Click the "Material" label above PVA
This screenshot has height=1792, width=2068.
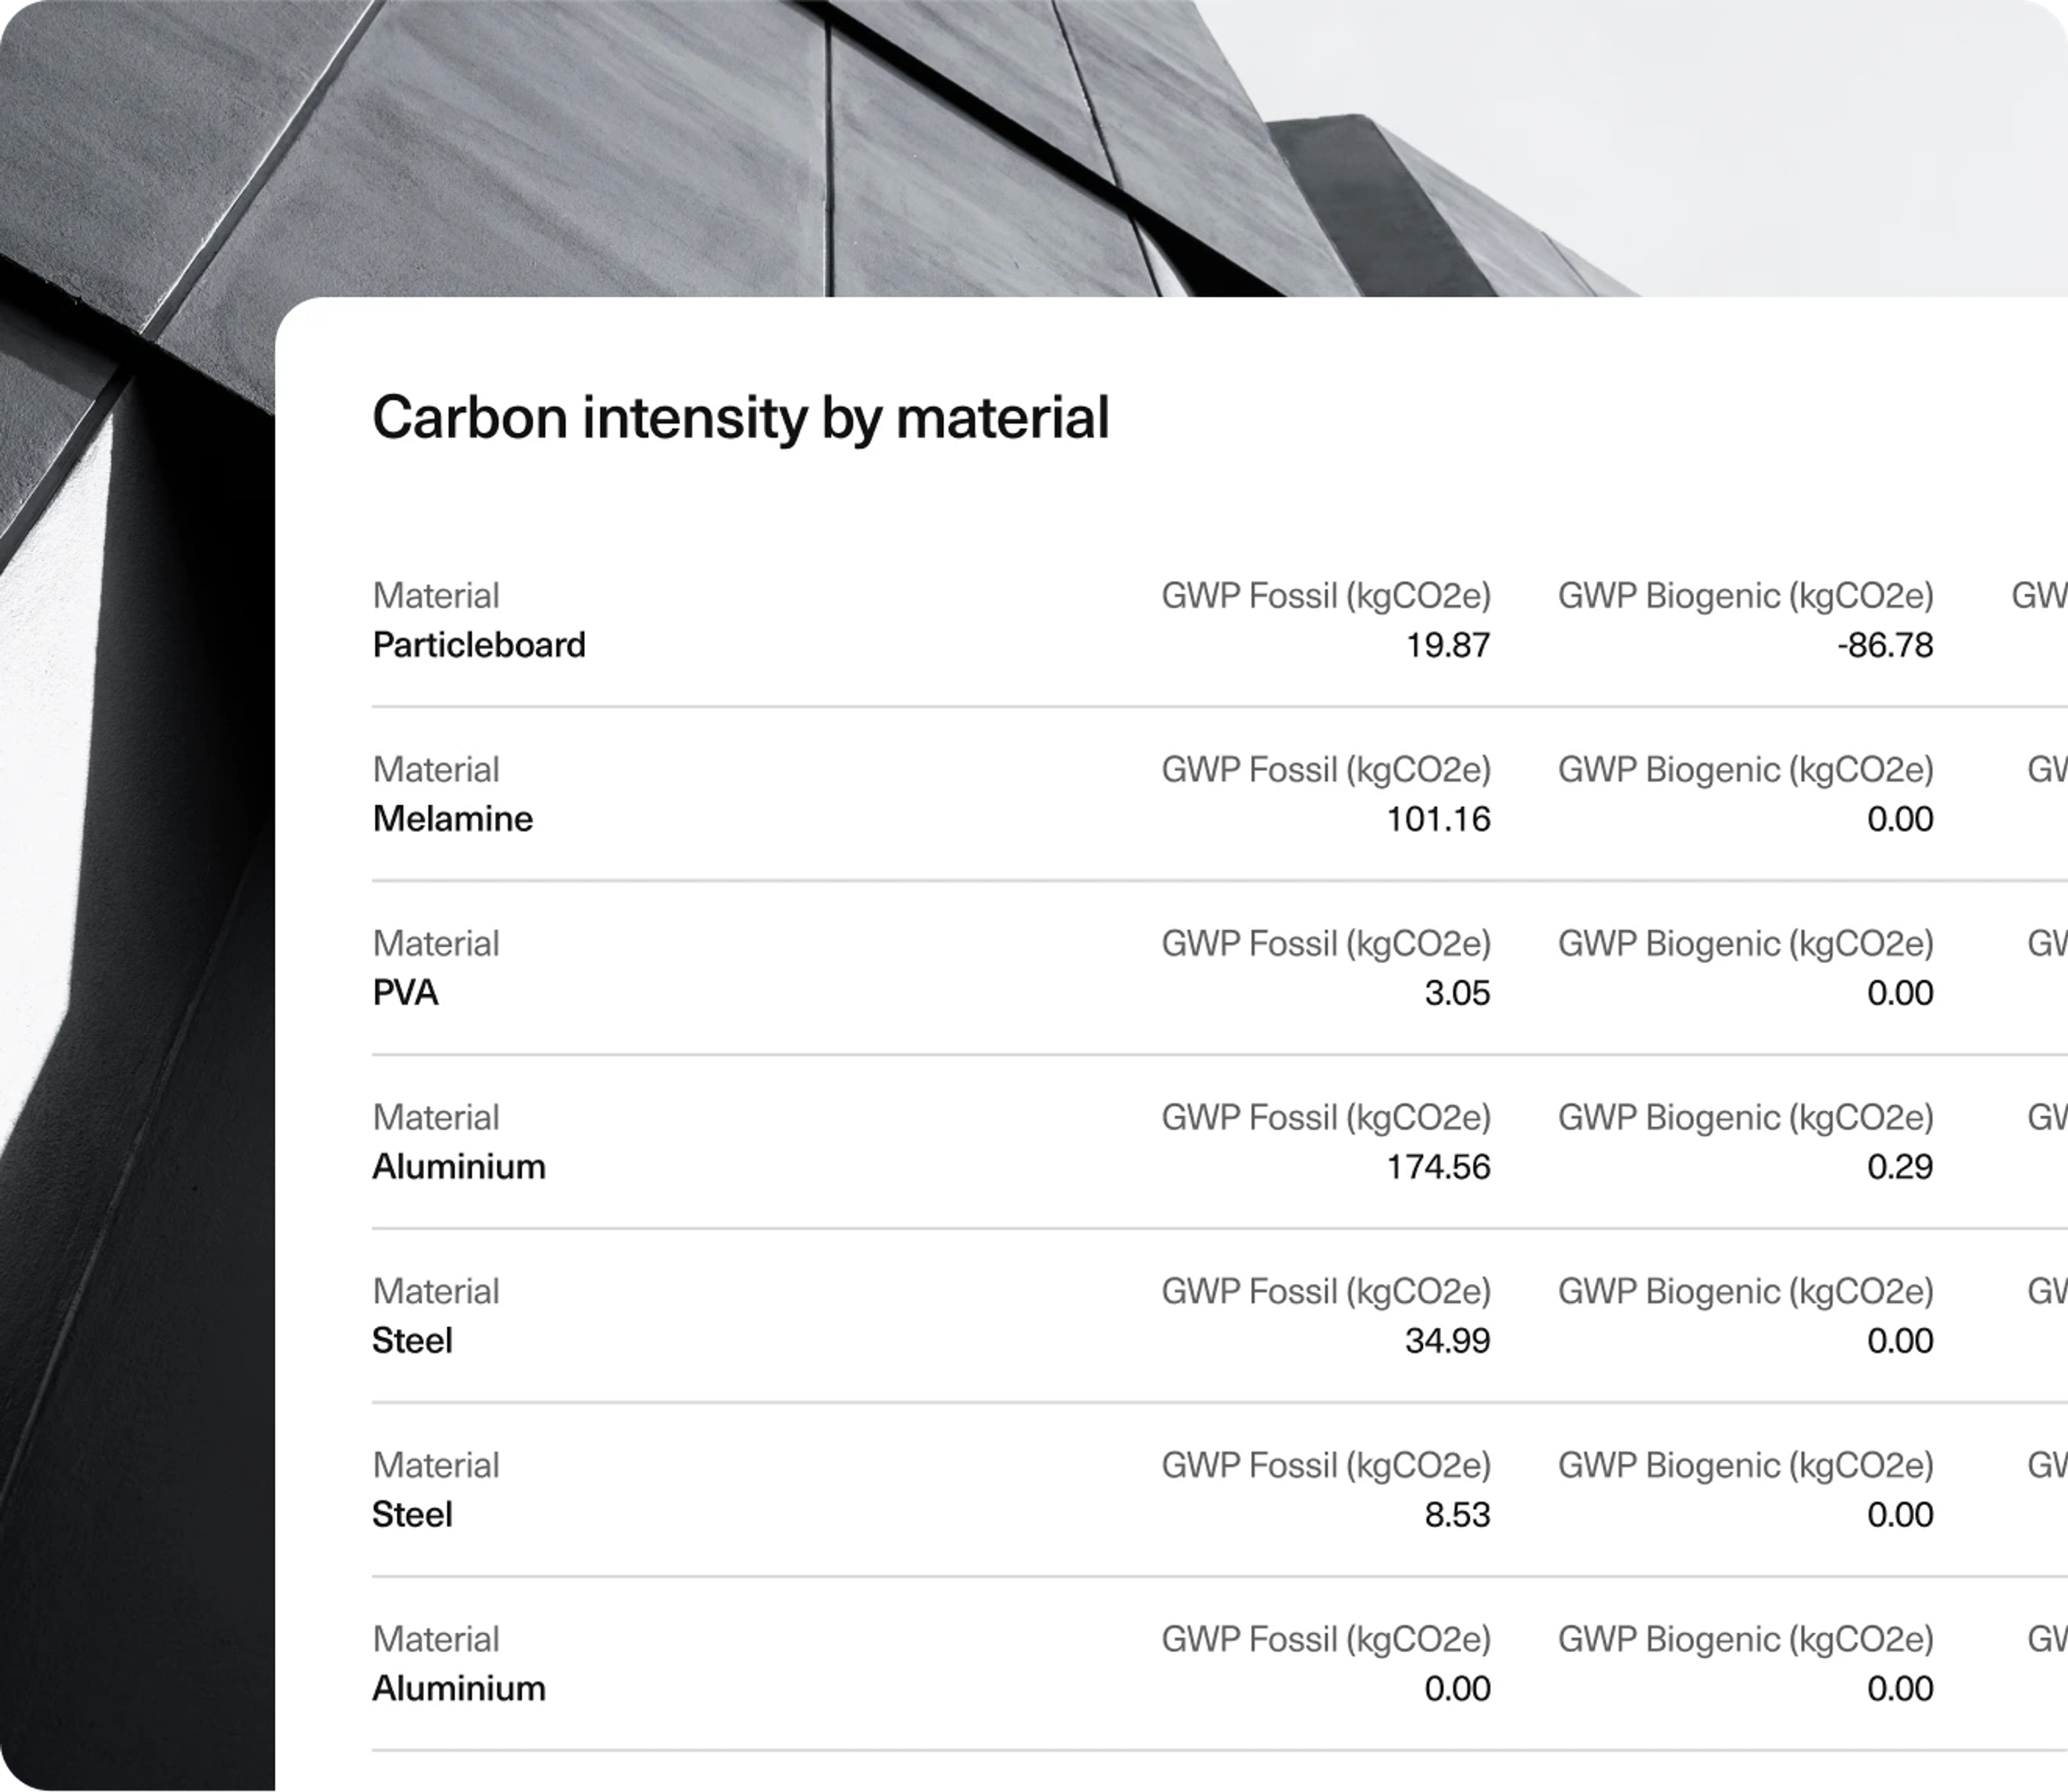click(x=435, y=944)
